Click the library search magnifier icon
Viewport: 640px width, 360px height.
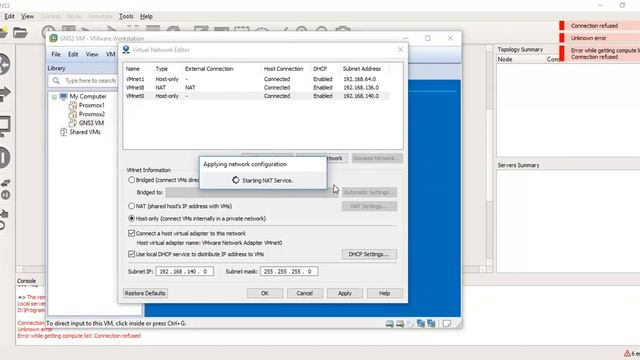click(56, 81)
